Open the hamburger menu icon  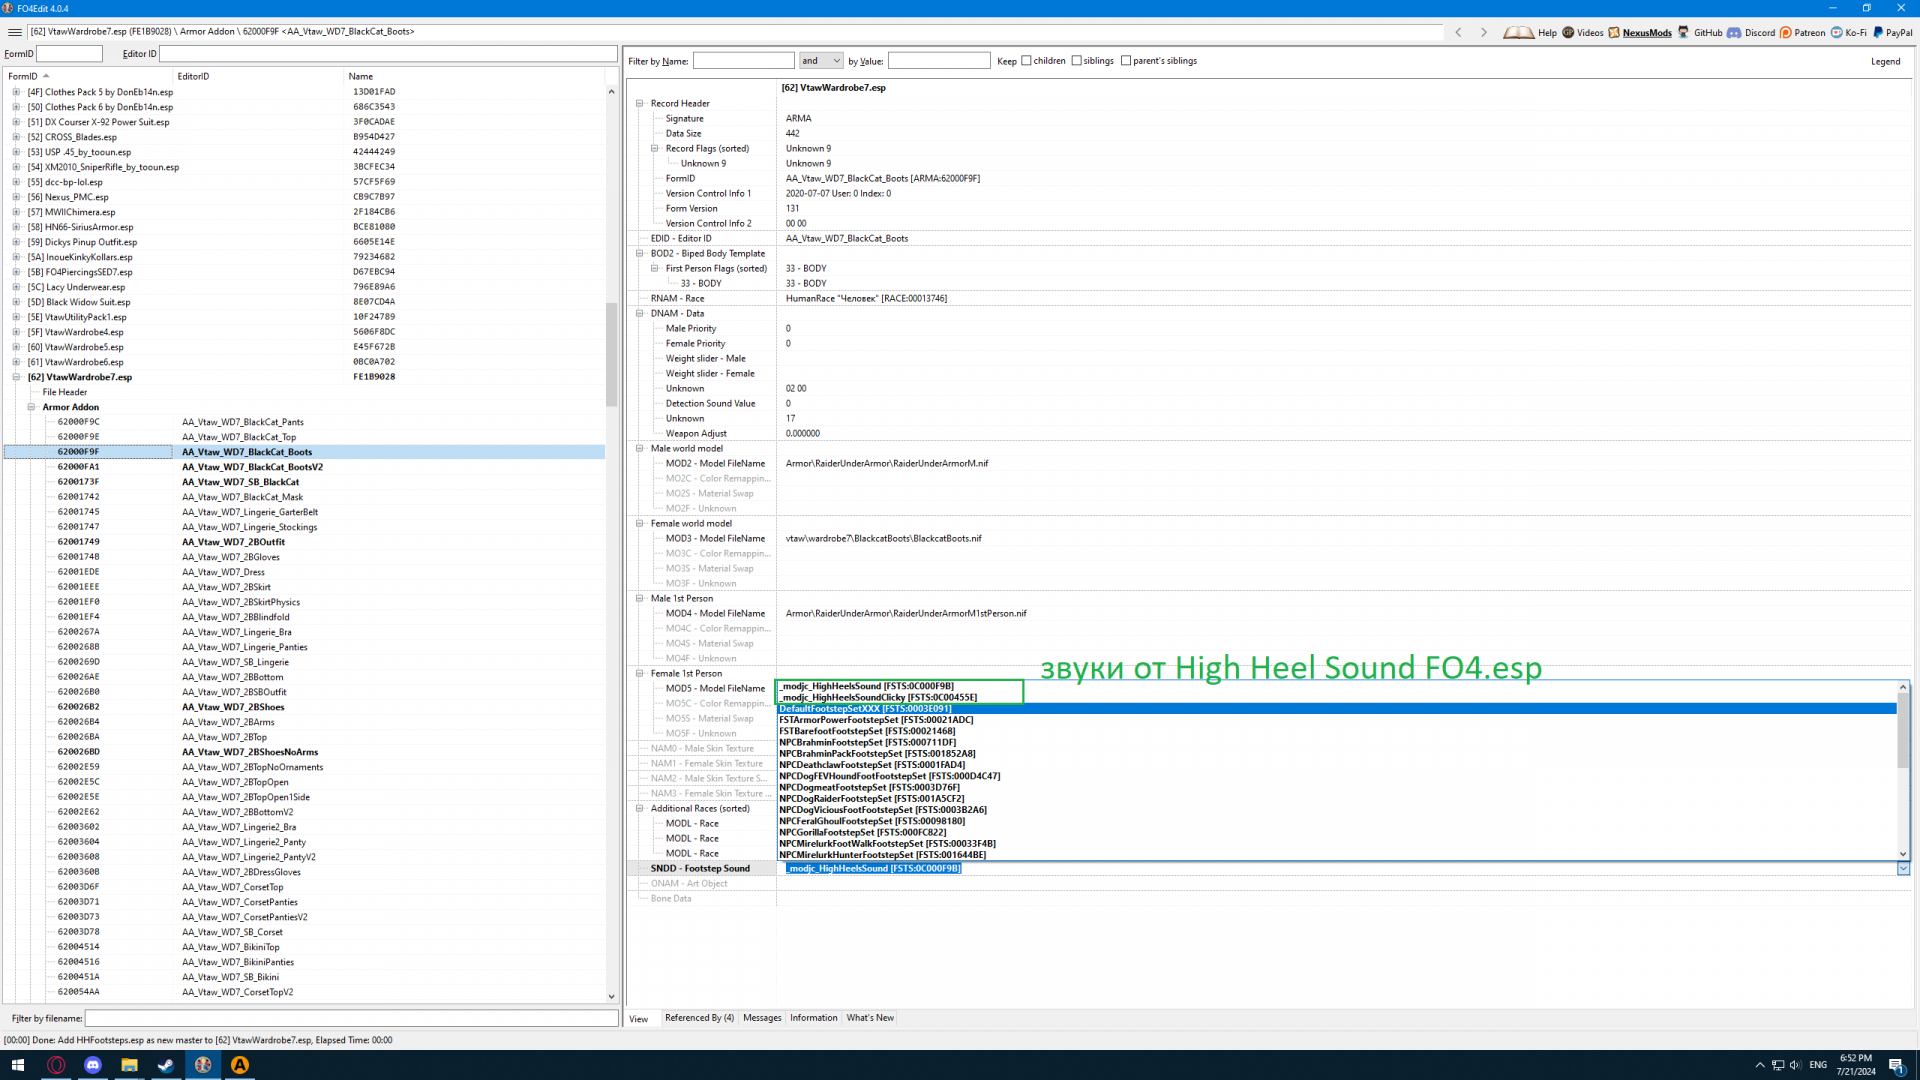pyautogui.click(x=15, y=32)
